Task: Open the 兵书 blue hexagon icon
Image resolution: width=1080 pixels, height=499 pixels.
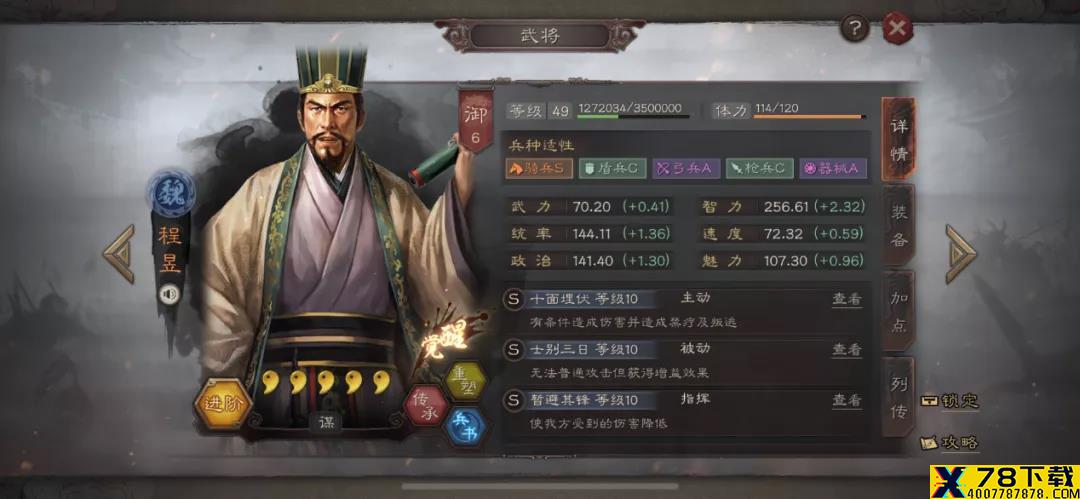Action: [x=466, y=426]
